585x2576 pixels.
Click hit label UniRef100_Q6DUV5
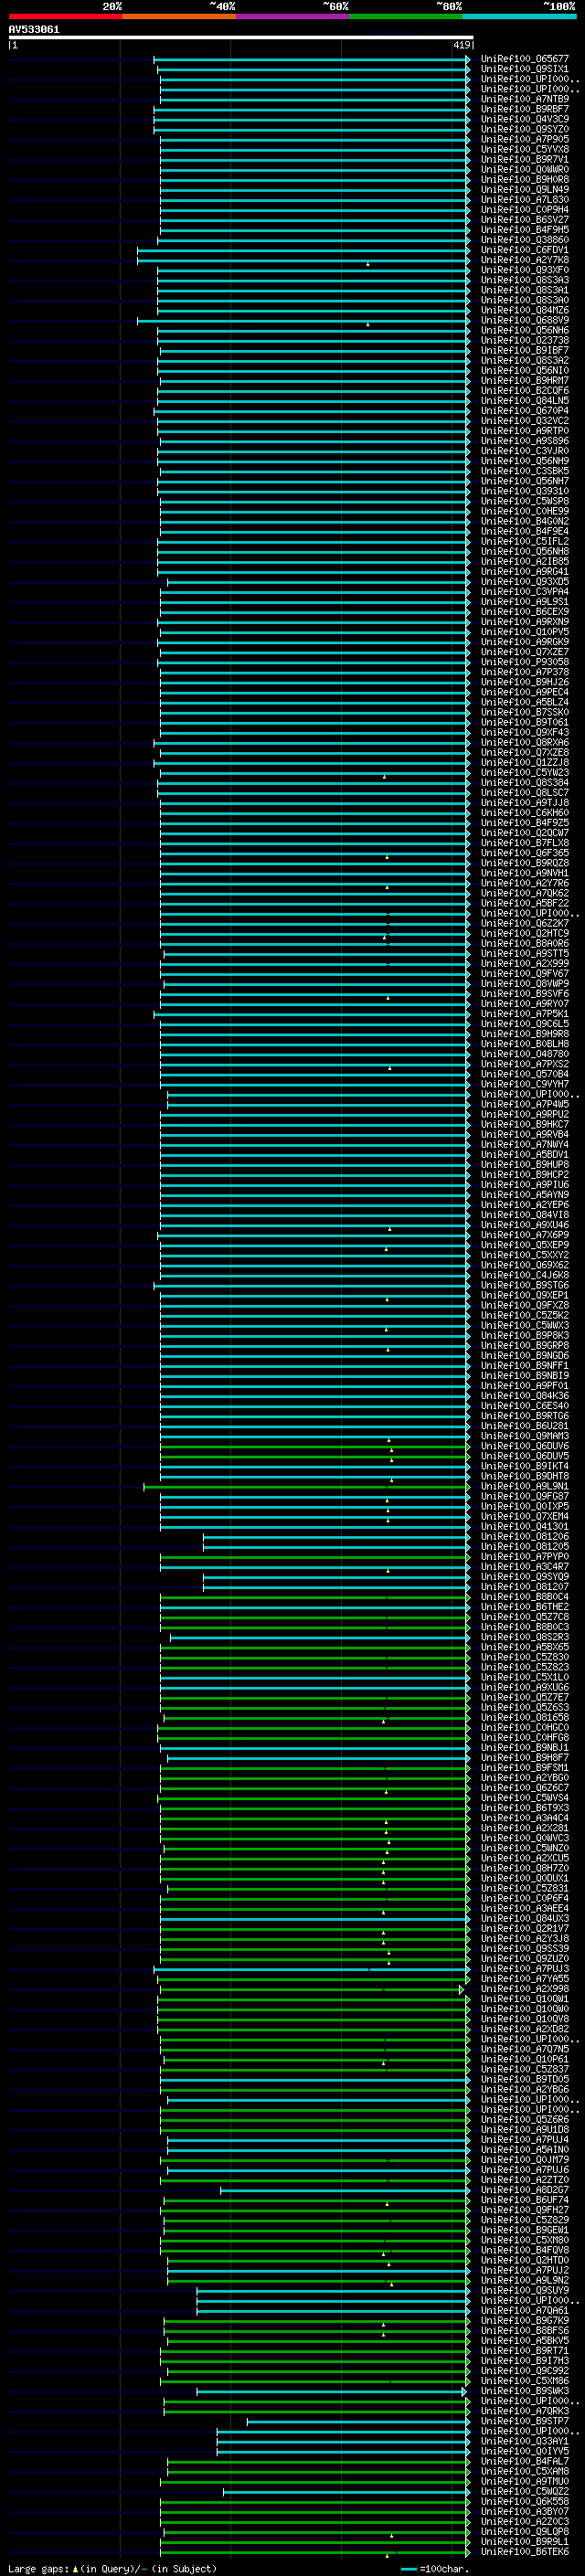(x=525, y=1455)
